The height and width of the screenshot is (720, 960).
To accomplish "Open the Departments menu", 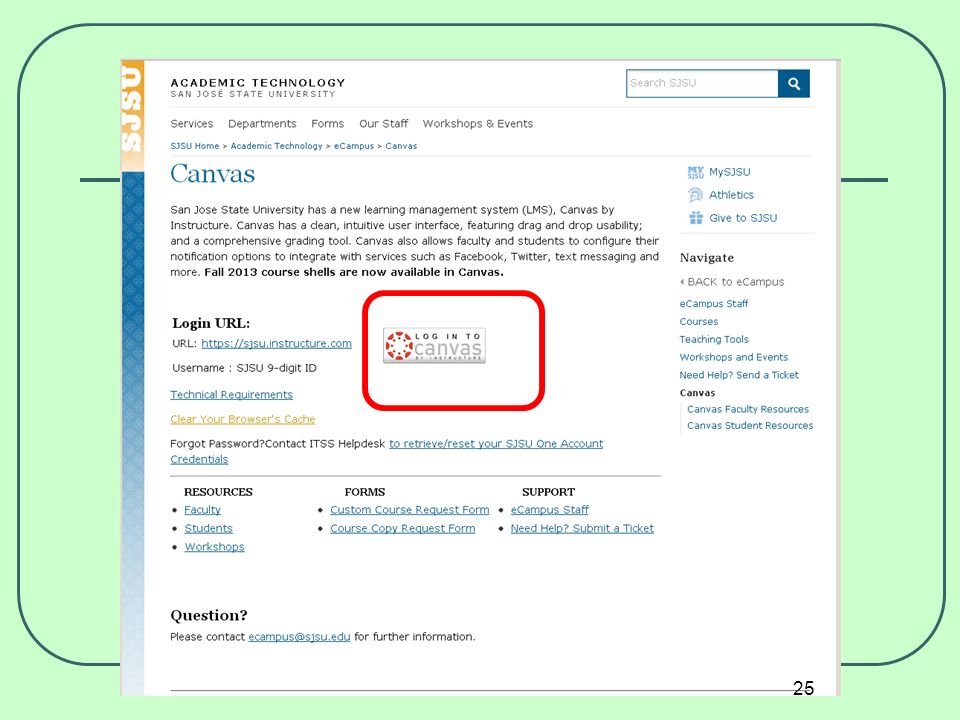I will click(262, 124).
